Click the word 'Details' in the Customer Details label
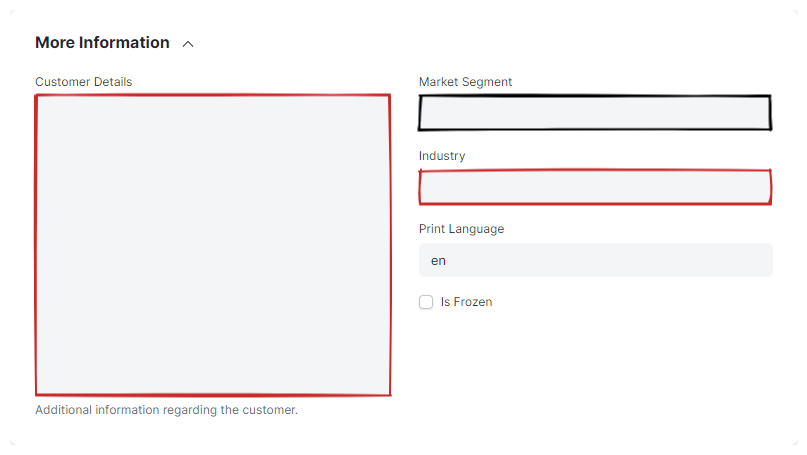 tap(111, 82)
